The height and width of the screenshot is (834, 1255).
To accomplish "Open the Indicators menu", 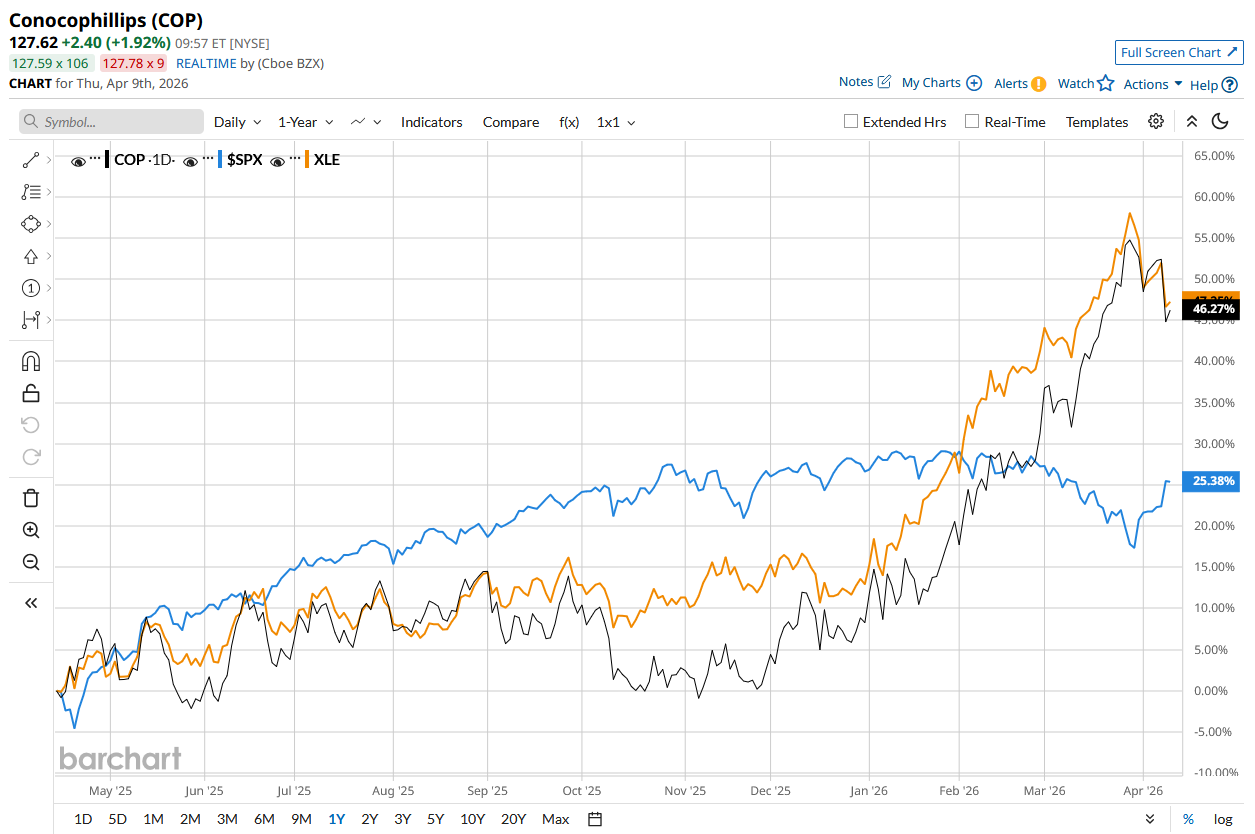I will click(431, 122).
